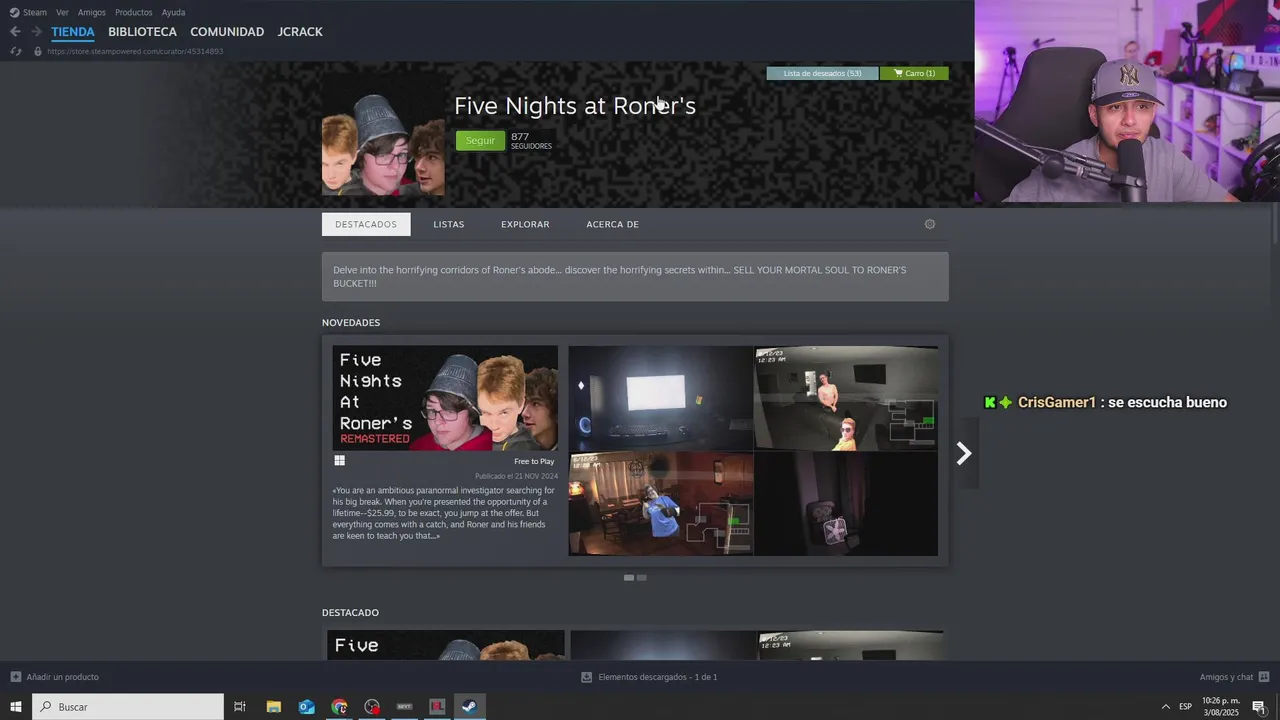The width and height of the screenshot is (1280, 720).
Task: Click the back navigation arrow
Action: (15, 32)
